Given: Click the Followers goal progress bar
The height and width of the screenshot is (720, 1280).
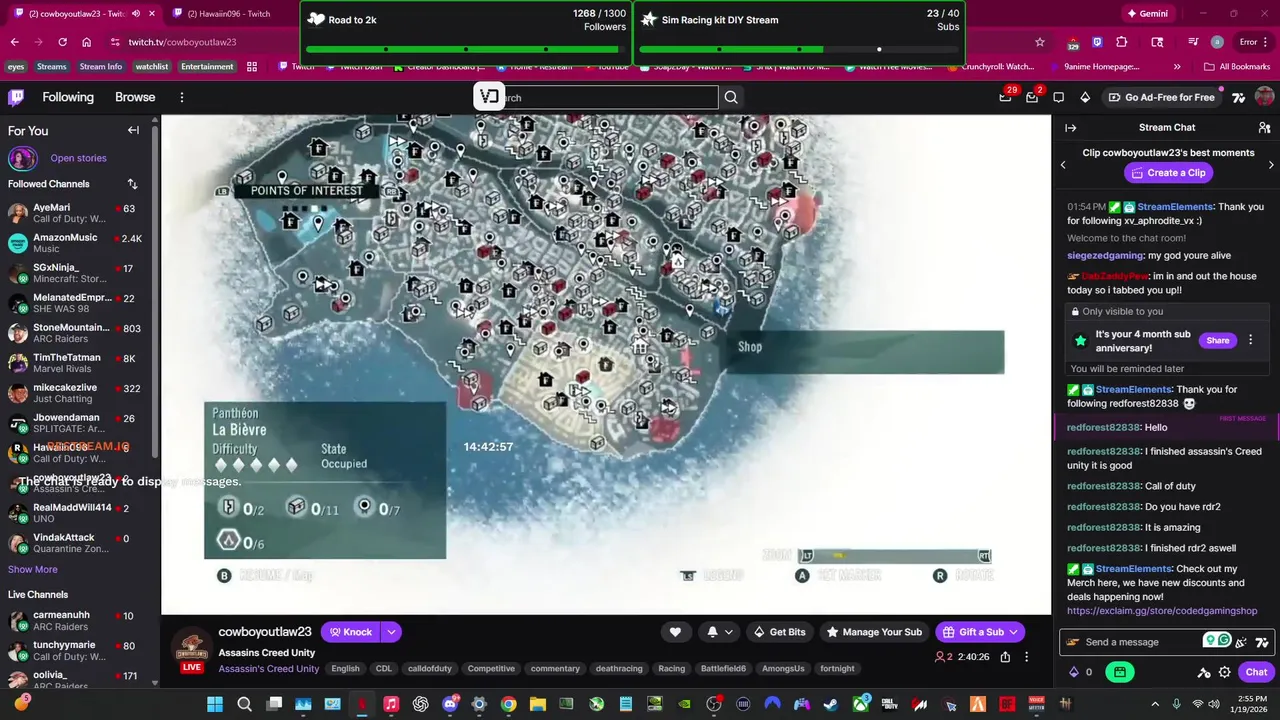Looking at the screenshot, I should [466, 49].
